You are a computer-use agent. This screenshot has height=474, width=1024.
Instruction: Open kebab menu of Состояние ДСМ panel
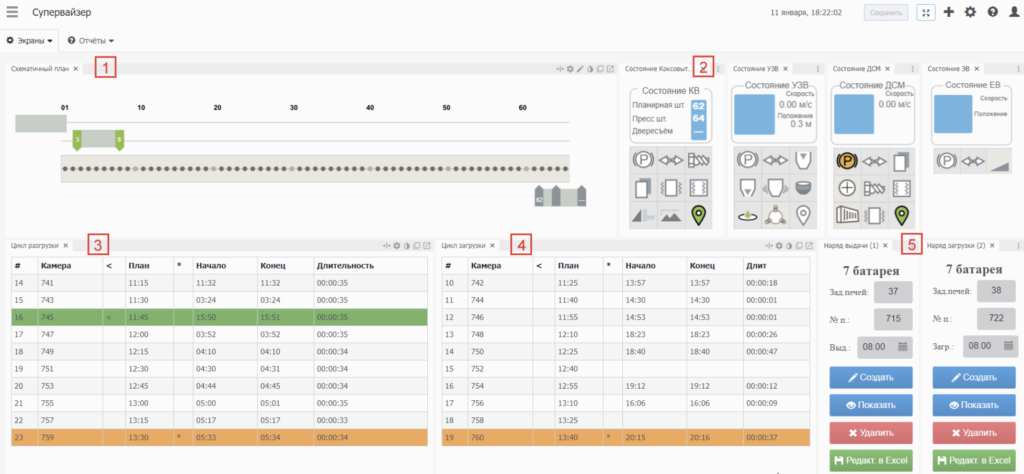pos(913,69)
